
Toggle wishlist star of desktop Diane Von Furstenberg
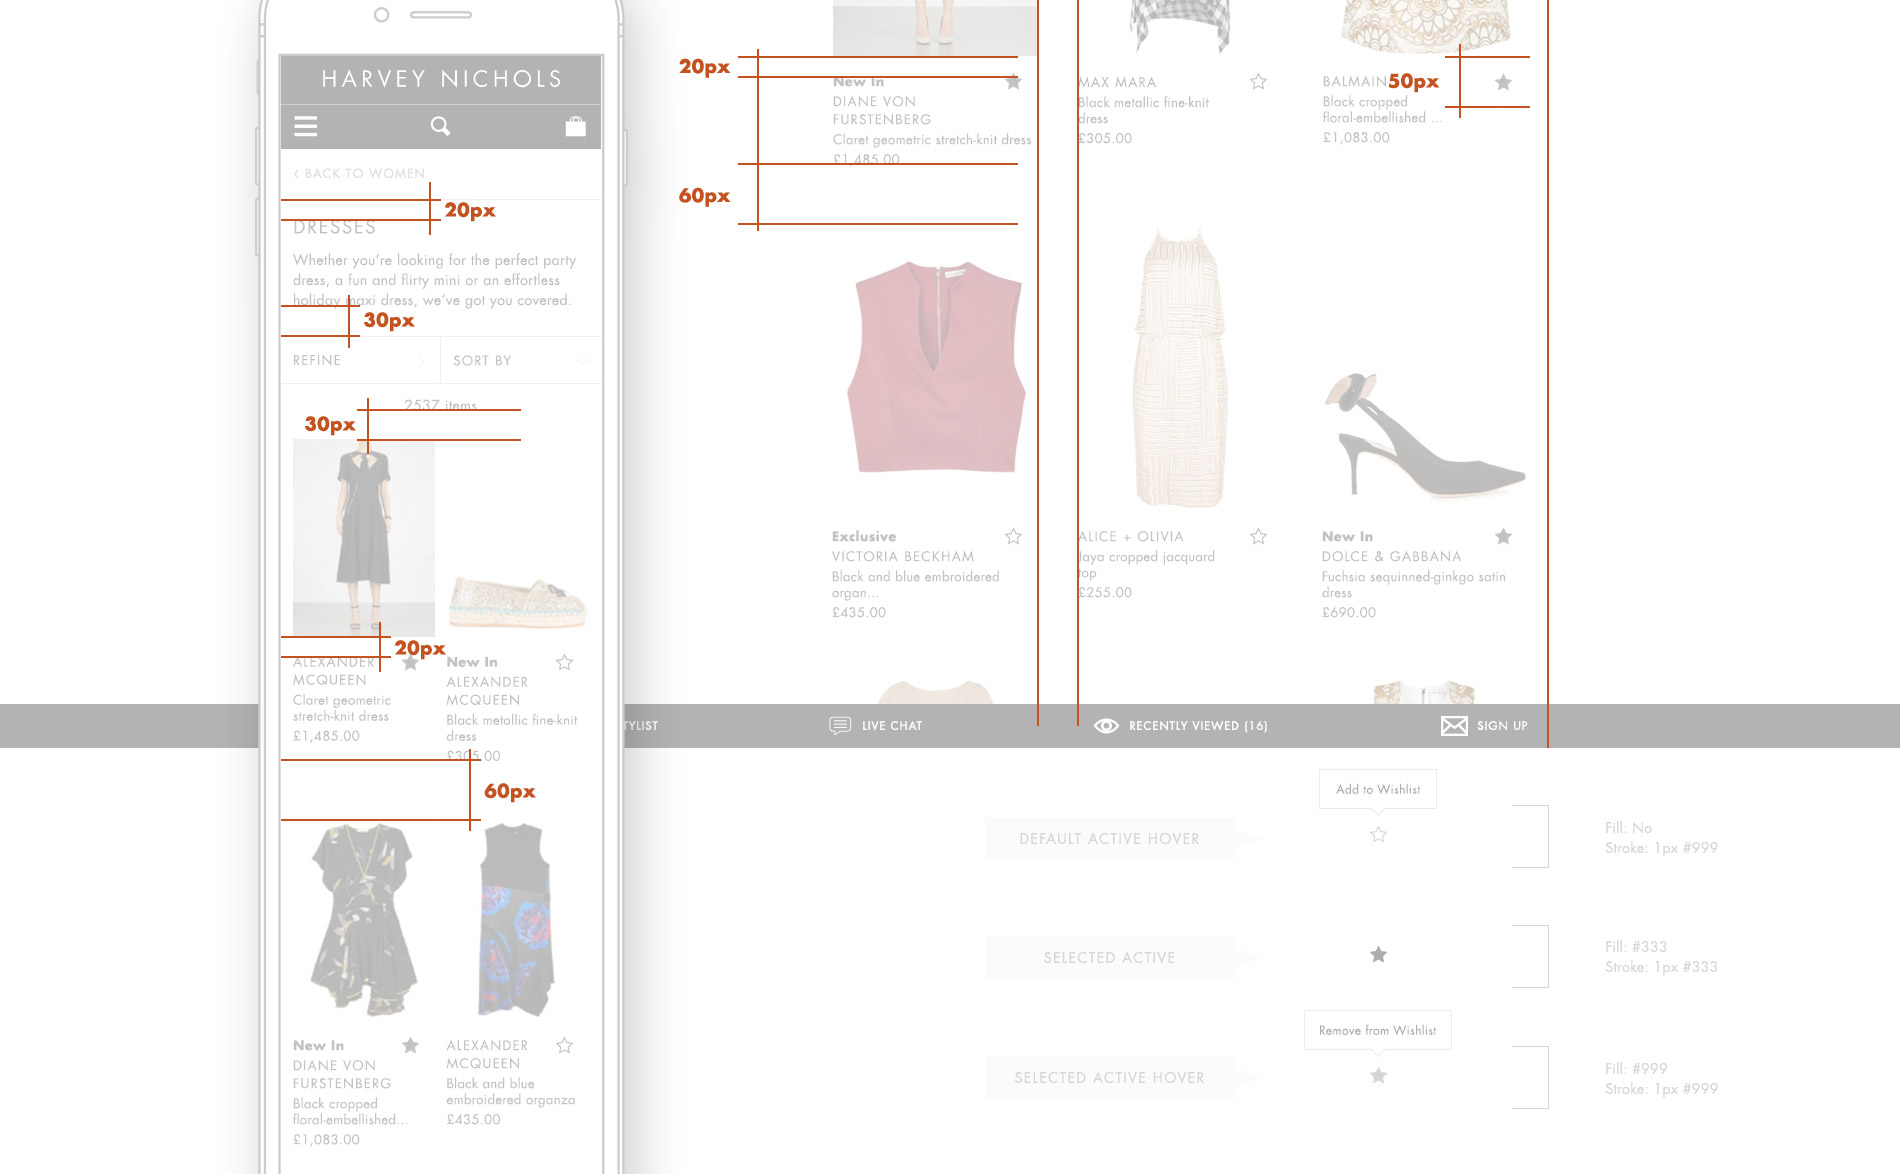tap(1013, 82)
